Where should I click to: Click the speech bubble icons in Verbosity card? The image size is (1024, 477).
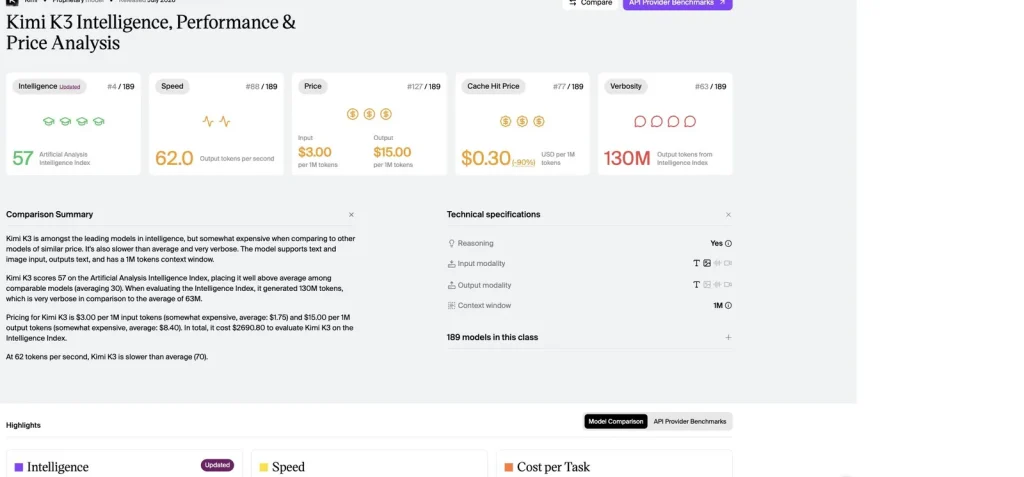pyautogui.click(x=665, y=122)
